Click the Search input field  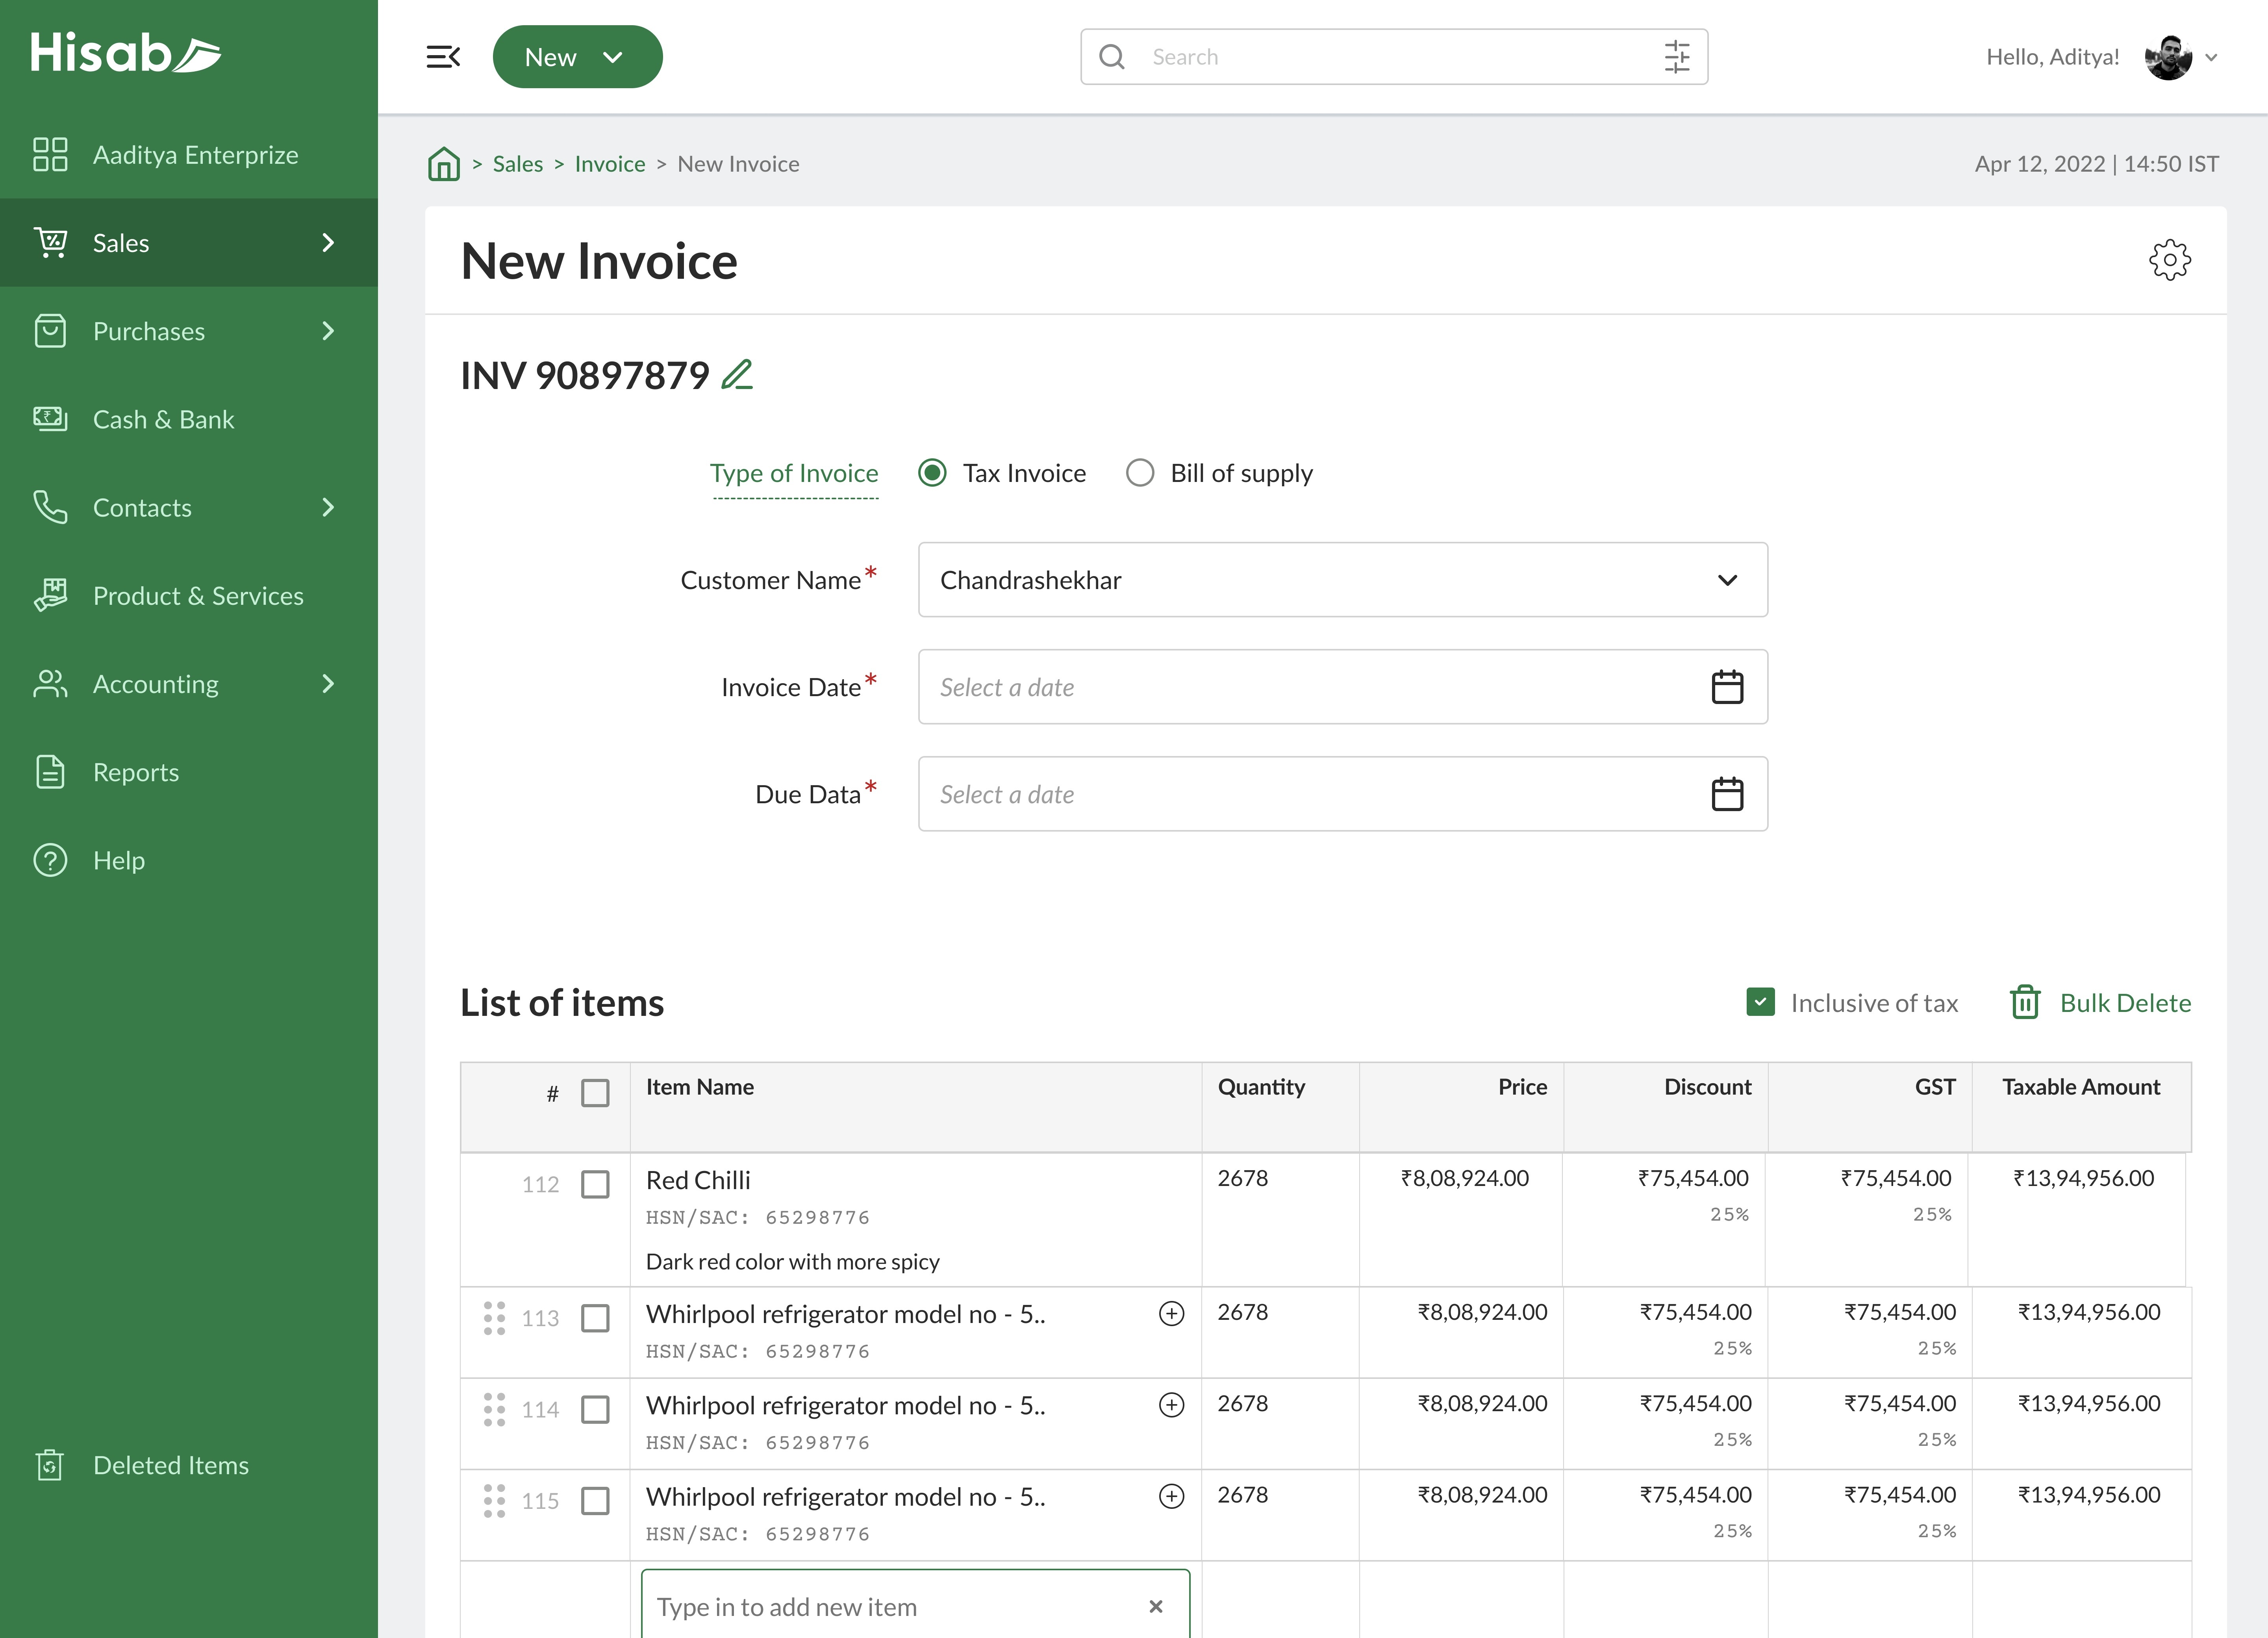pyautogui.click(x=1394, y=57)
